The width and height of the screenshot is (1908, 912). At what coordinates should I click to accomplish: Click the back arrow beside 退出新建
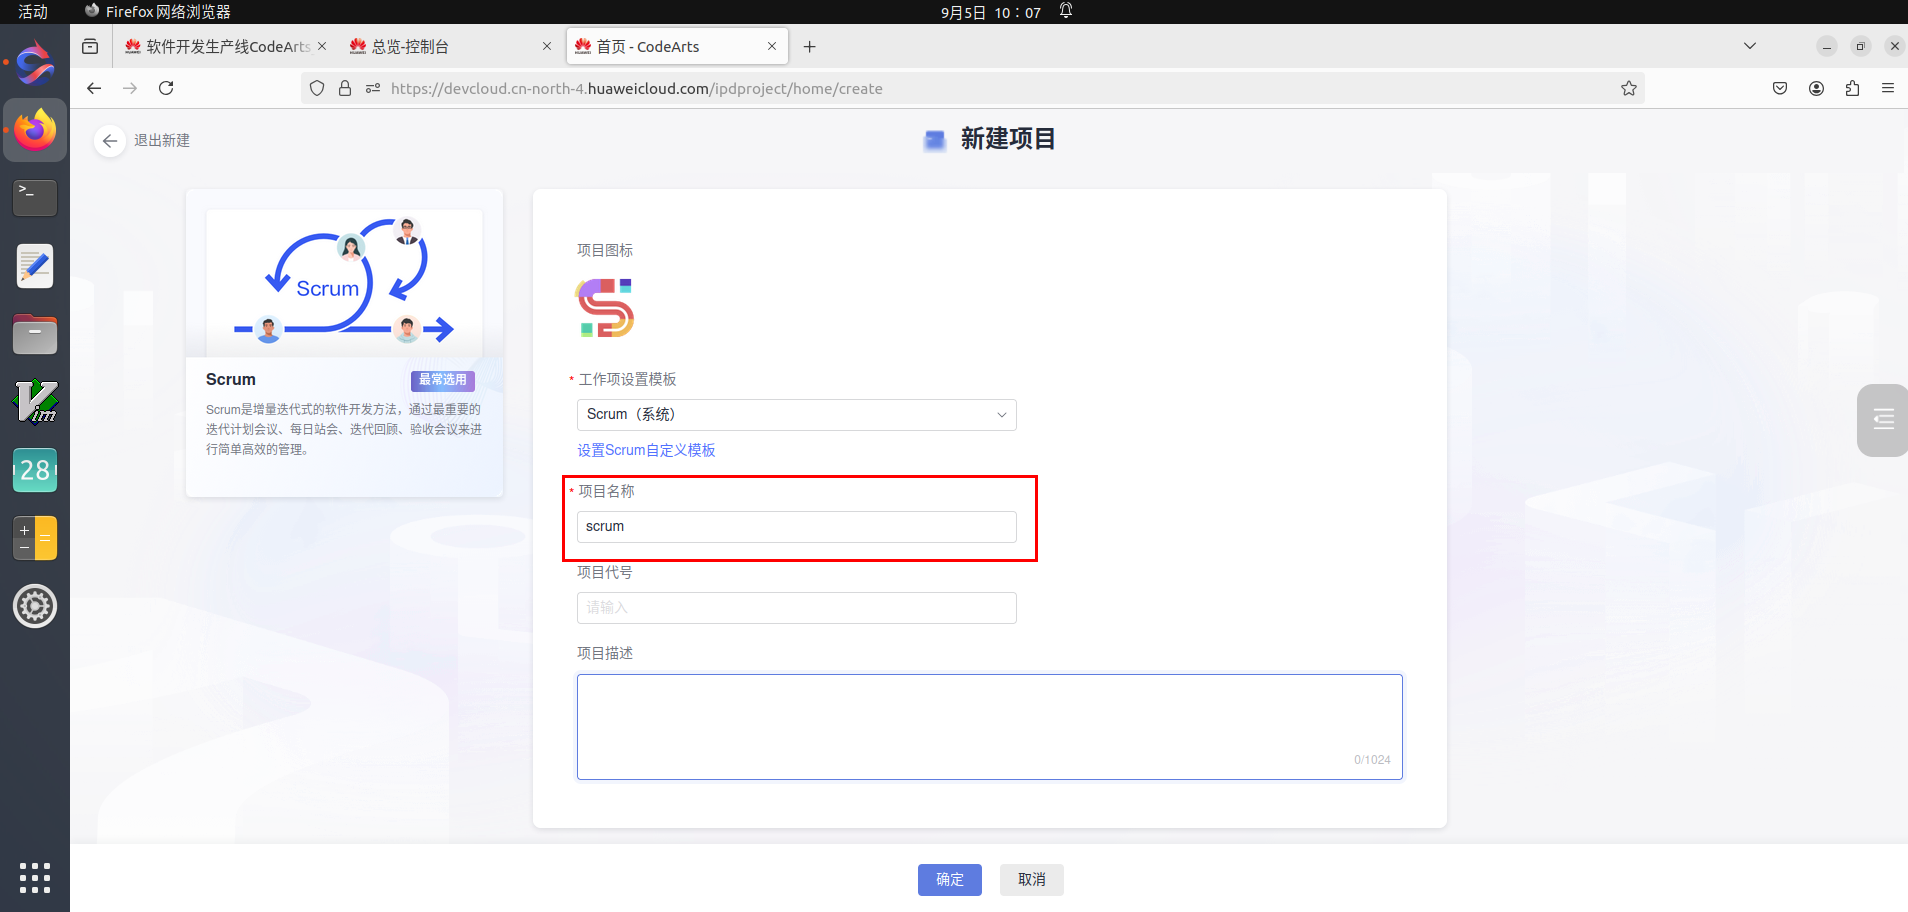pos(110,141)
